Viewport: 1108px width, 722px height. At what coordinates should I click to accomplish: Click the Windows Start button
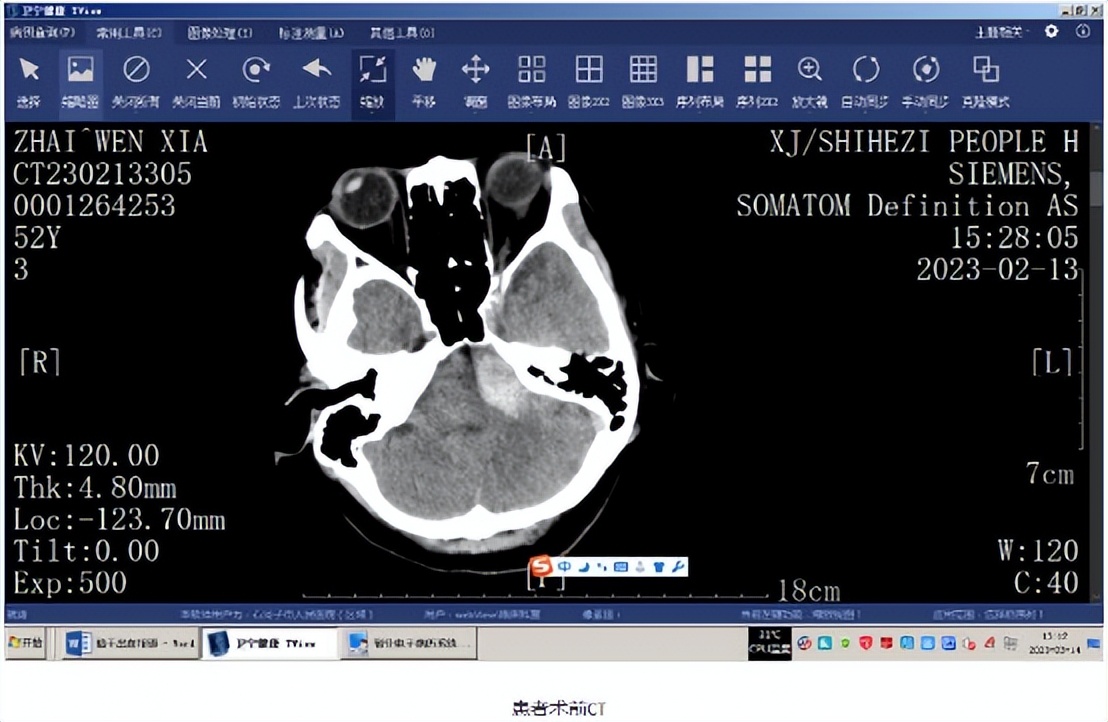coord(27,643)
